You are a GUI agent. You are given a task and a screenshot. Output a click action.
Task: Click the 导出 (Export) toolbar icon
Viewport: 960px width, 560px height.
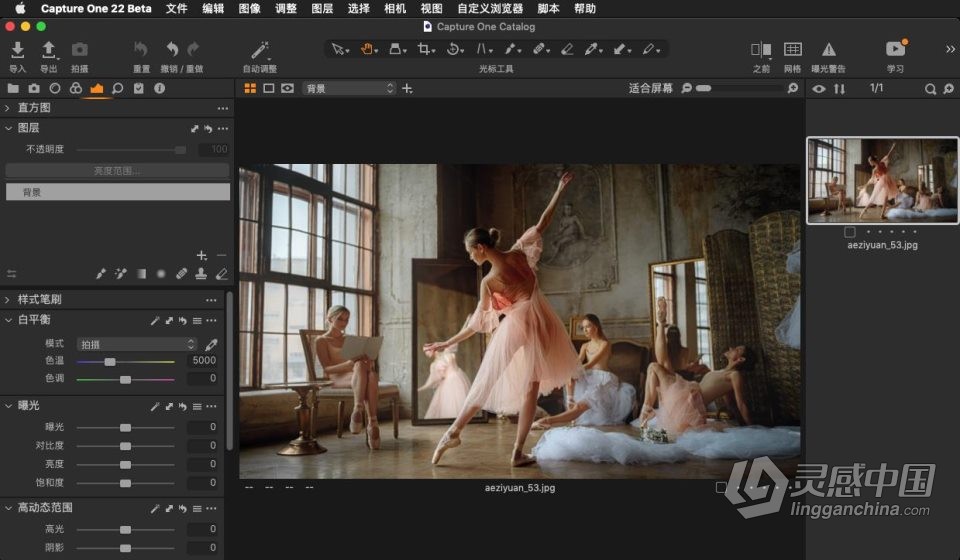(x=48, y=50)
